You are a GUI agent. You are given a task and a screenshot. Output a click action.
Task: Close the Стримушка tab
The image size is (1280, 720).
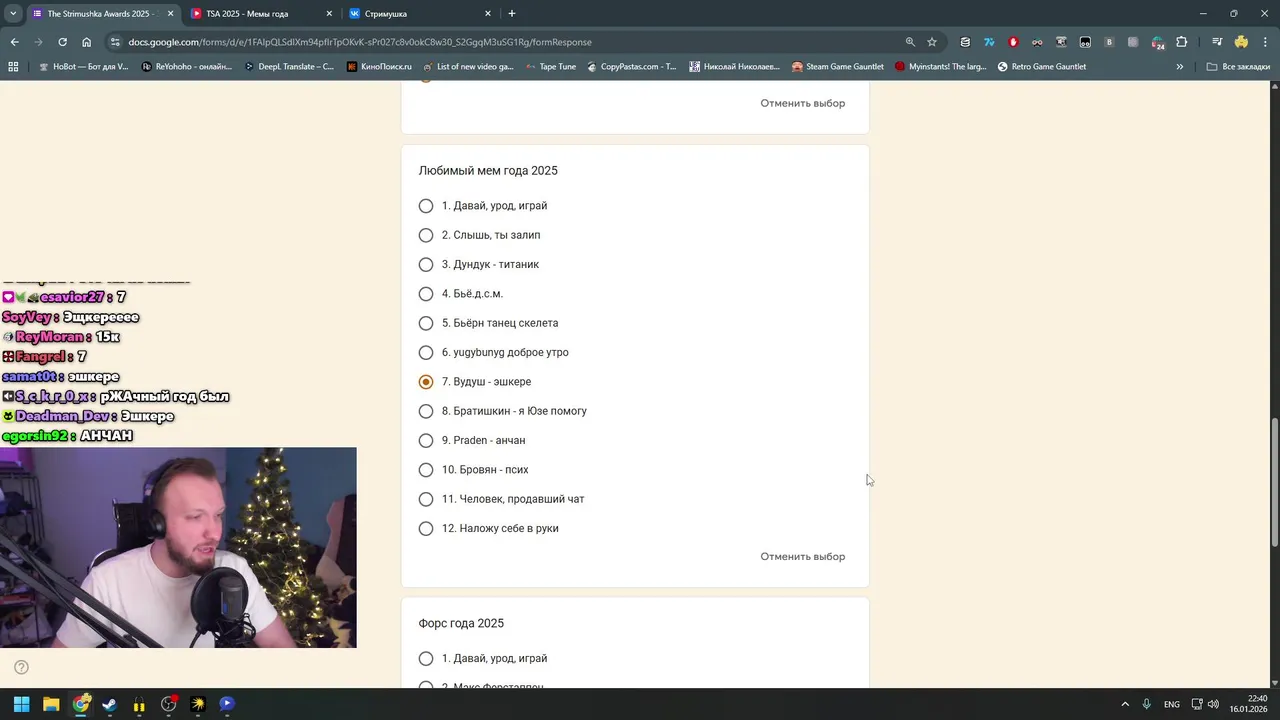(x=488, y=14)
